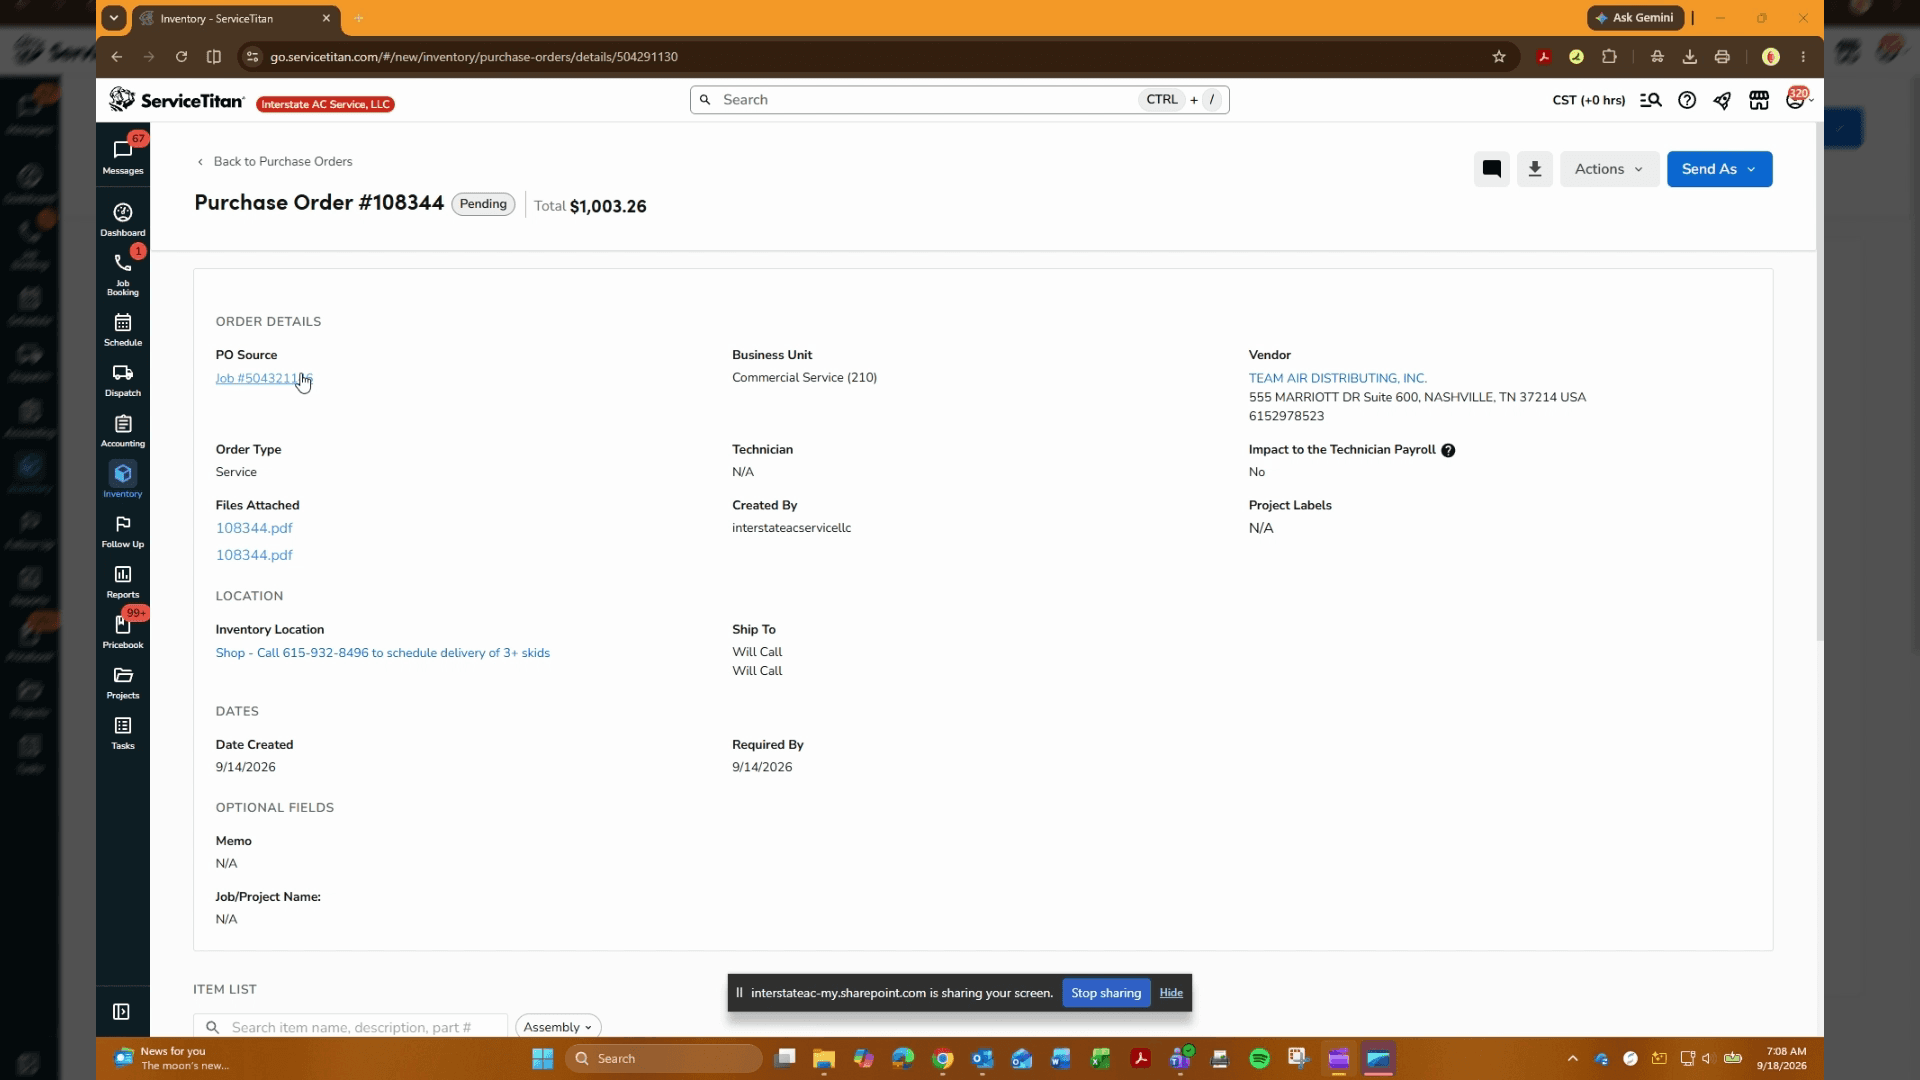Open Reports in the sidebar
The width and height of the screenshot is (1920, 1080).
[123, 581]
